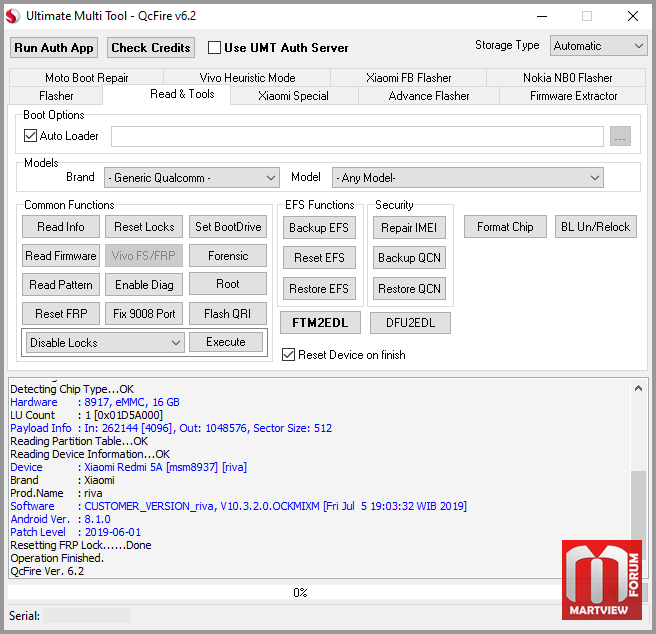Click the Format Chip button

tap(505, 227)
